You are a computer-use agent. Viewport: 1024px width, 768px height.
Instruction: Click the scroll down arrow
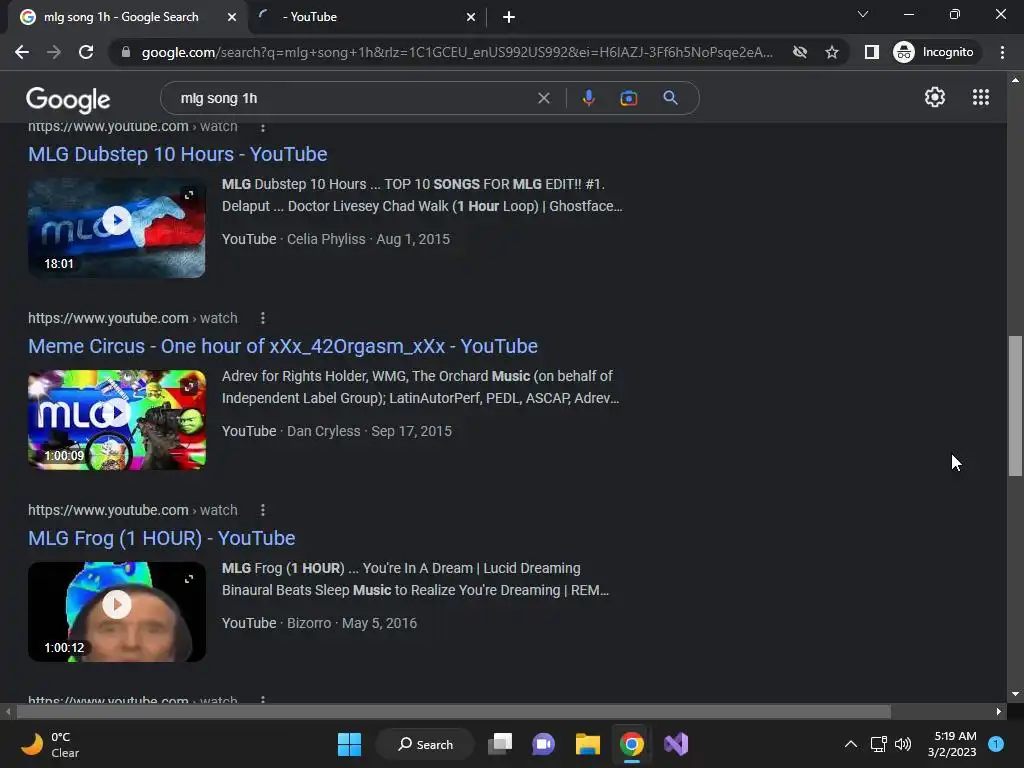[1015, 694]
